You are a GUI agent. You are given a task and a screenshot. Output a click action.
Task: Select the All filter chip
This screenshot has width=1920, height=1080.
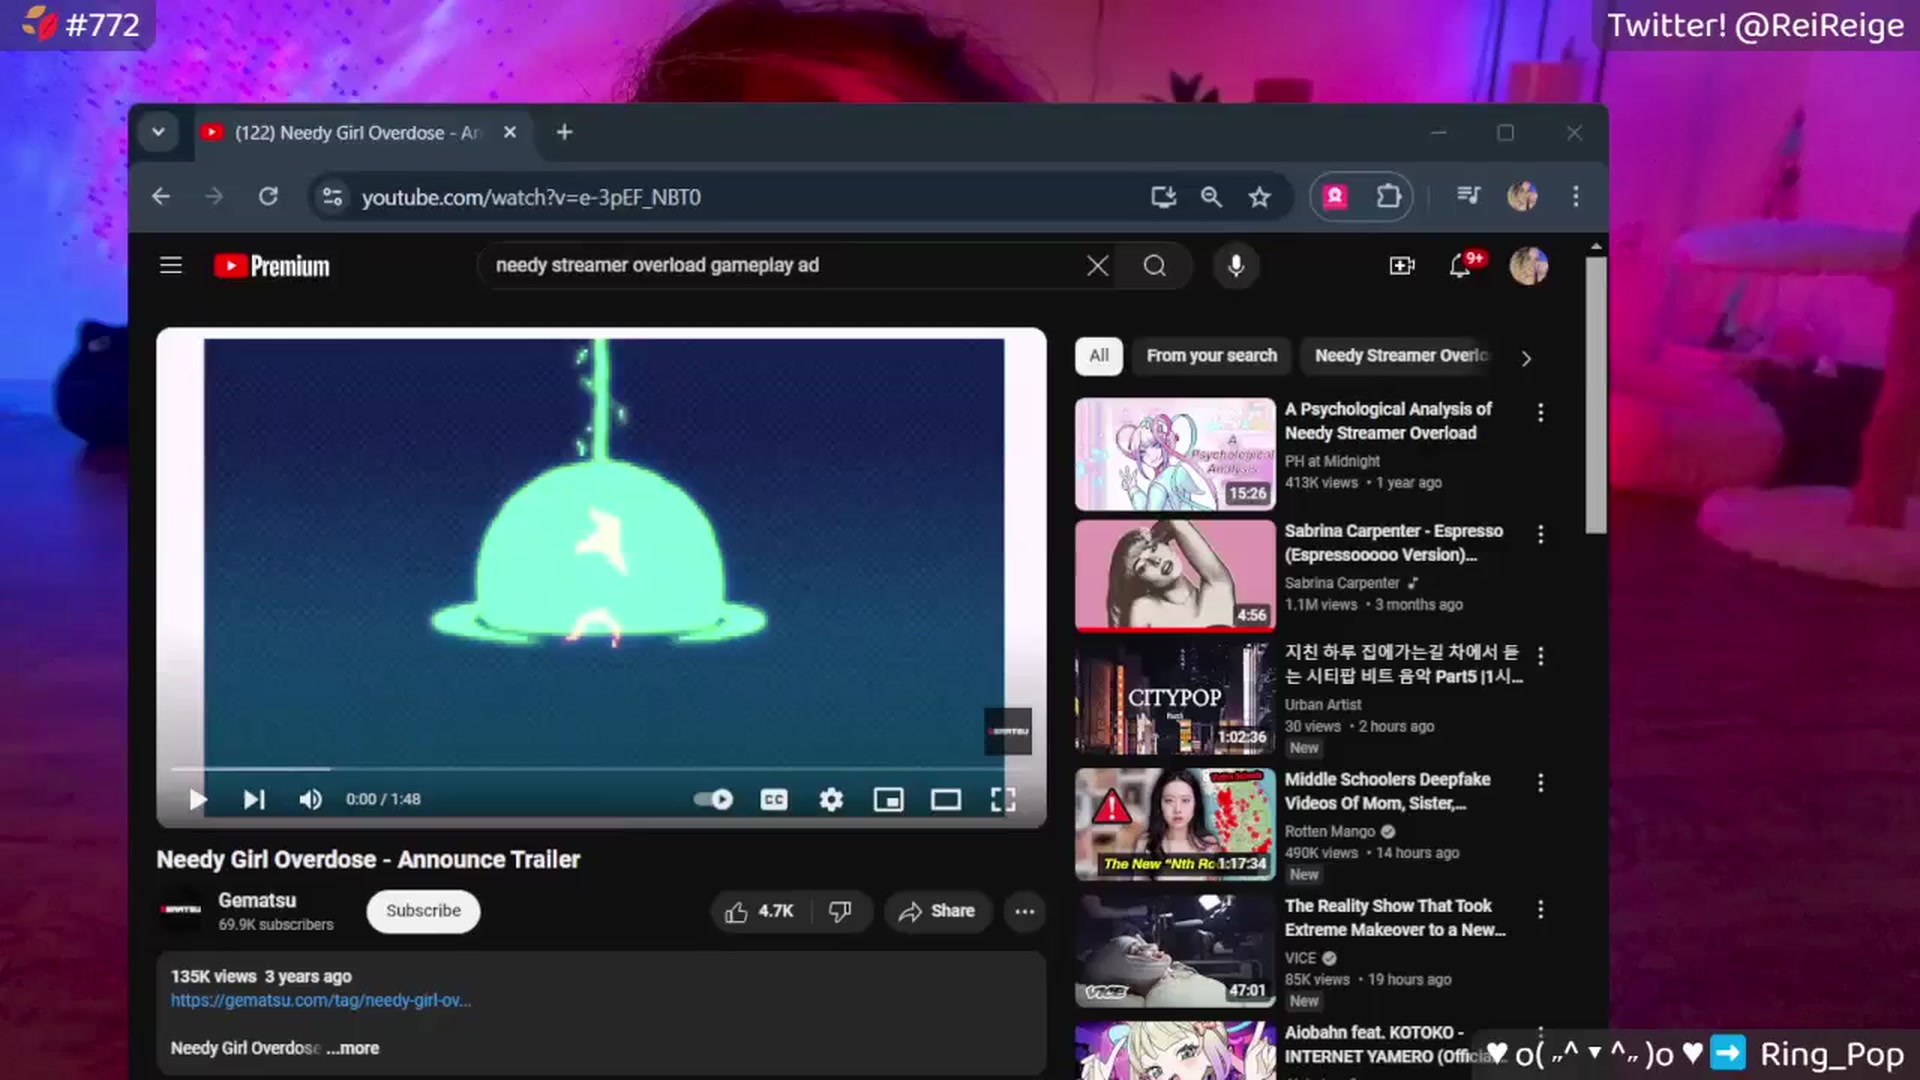click(x=1099, y=356)
